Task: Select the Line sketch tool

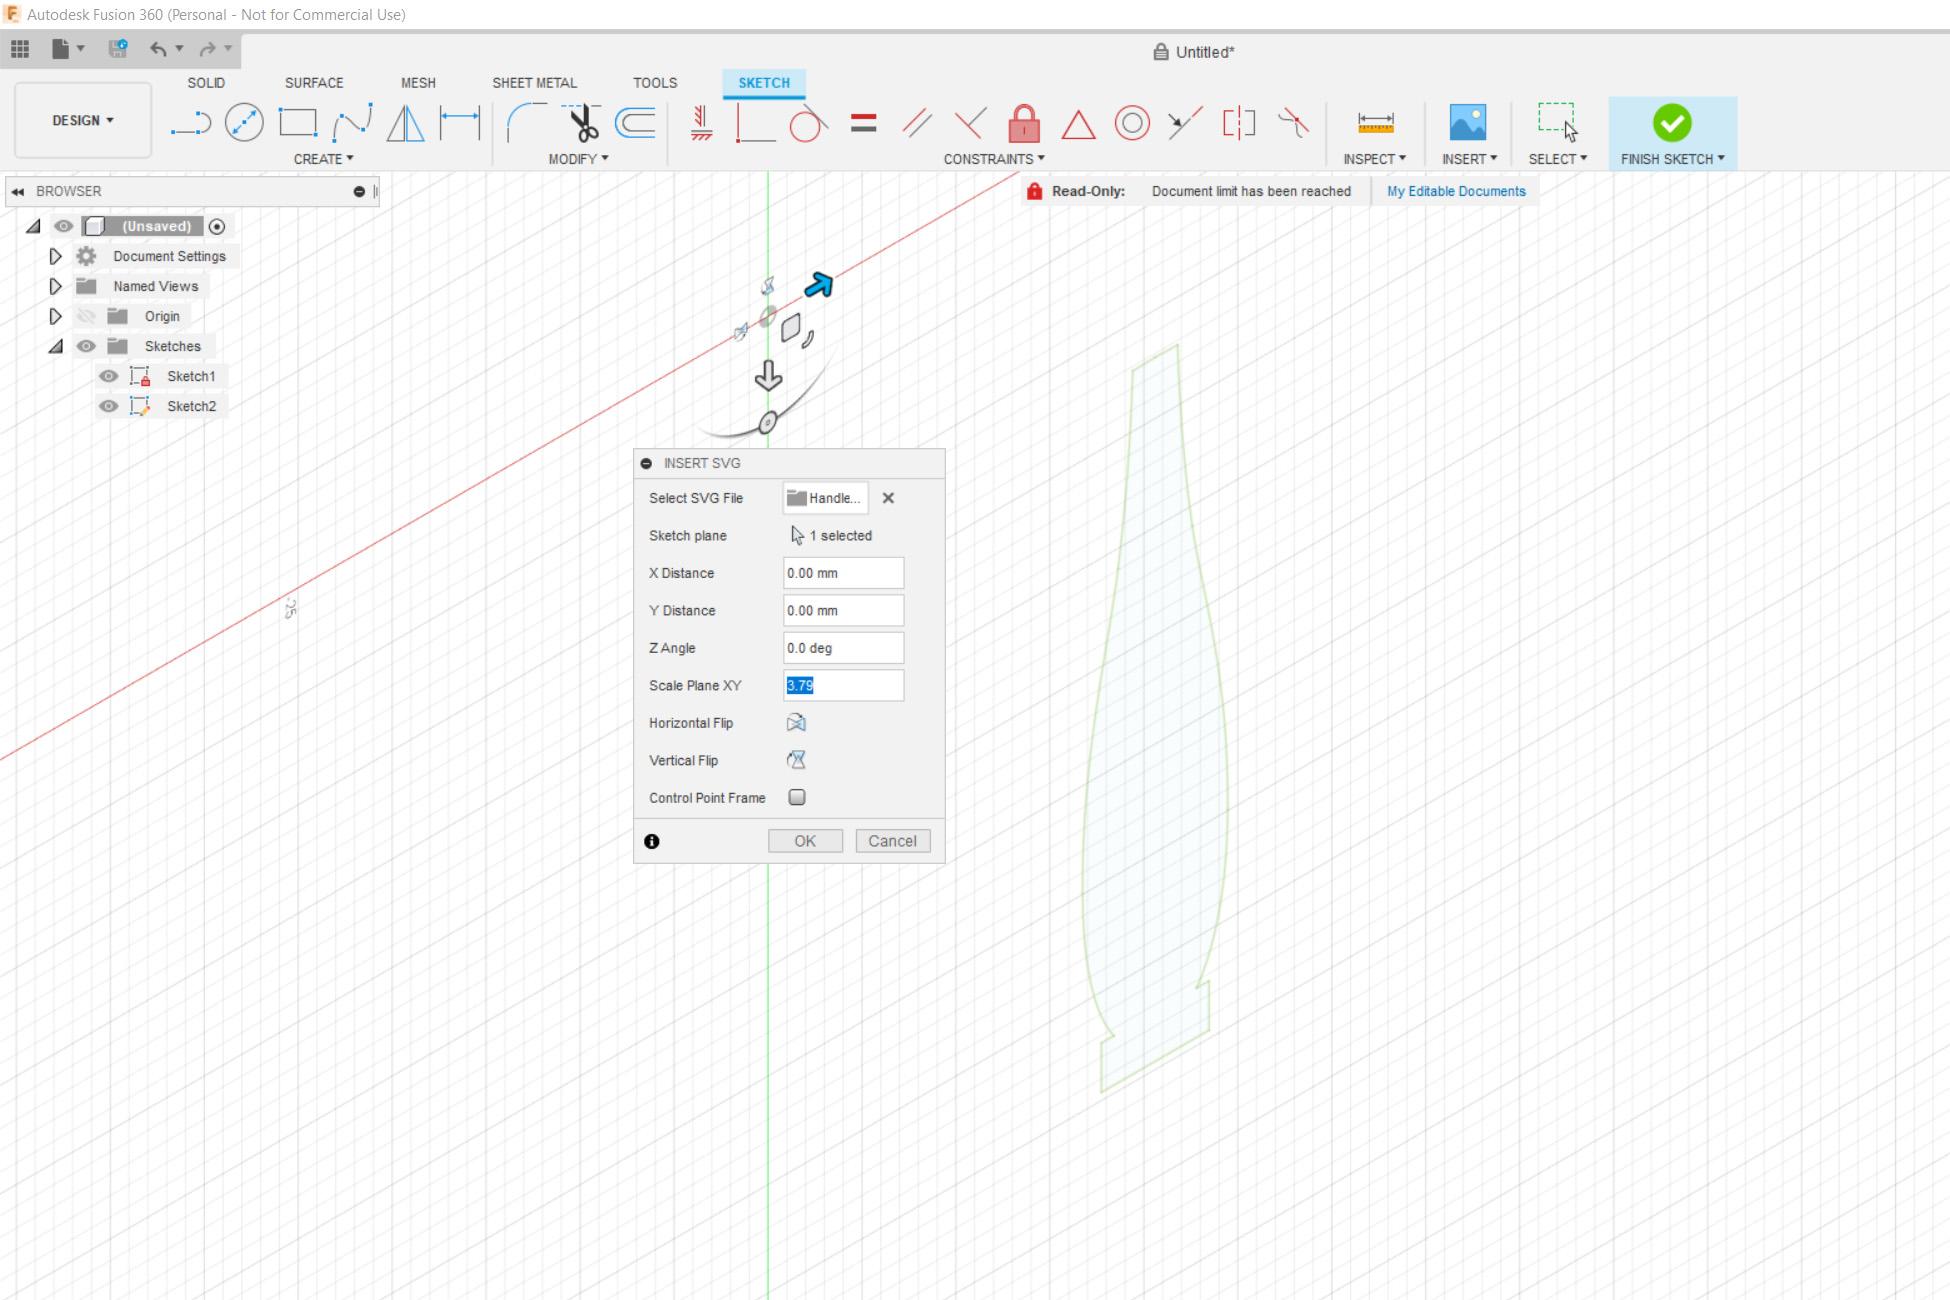Action: coord(190,124)
